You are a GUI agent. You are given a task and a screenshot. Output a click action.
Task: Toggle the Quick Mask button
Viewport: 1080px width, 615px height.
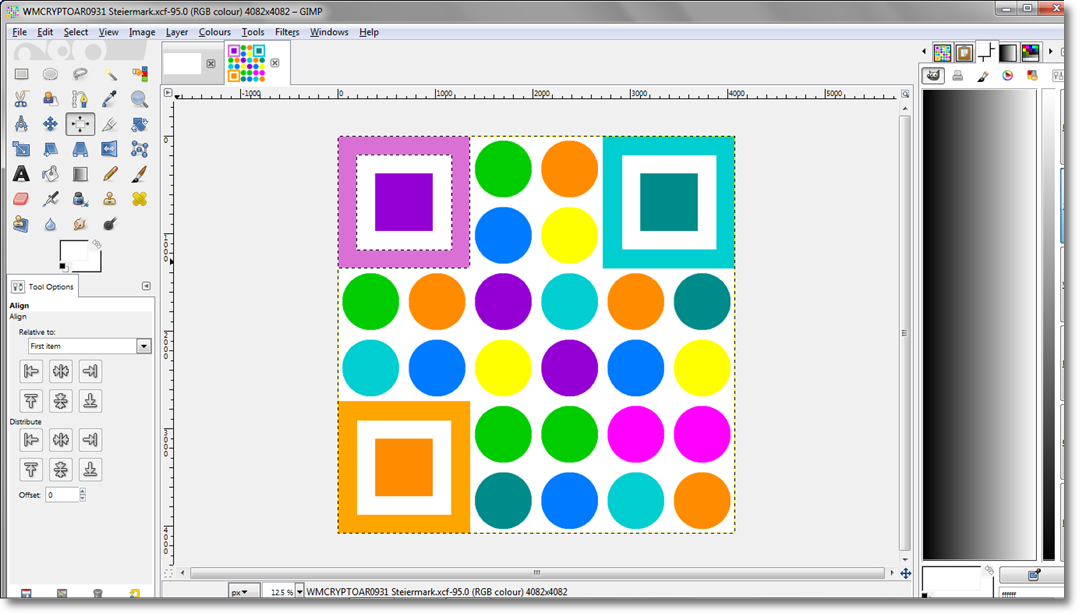(x=169, y=573)
